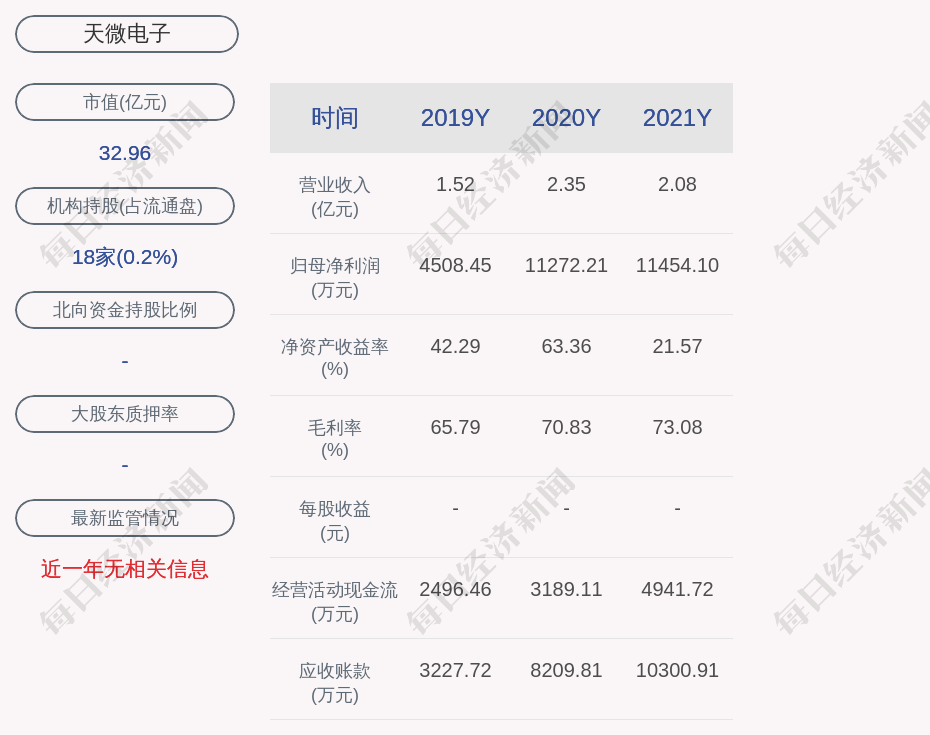
Task: Select the 毛利率 value 73.08
Action: pyautogui.click(x=677, y=427)
